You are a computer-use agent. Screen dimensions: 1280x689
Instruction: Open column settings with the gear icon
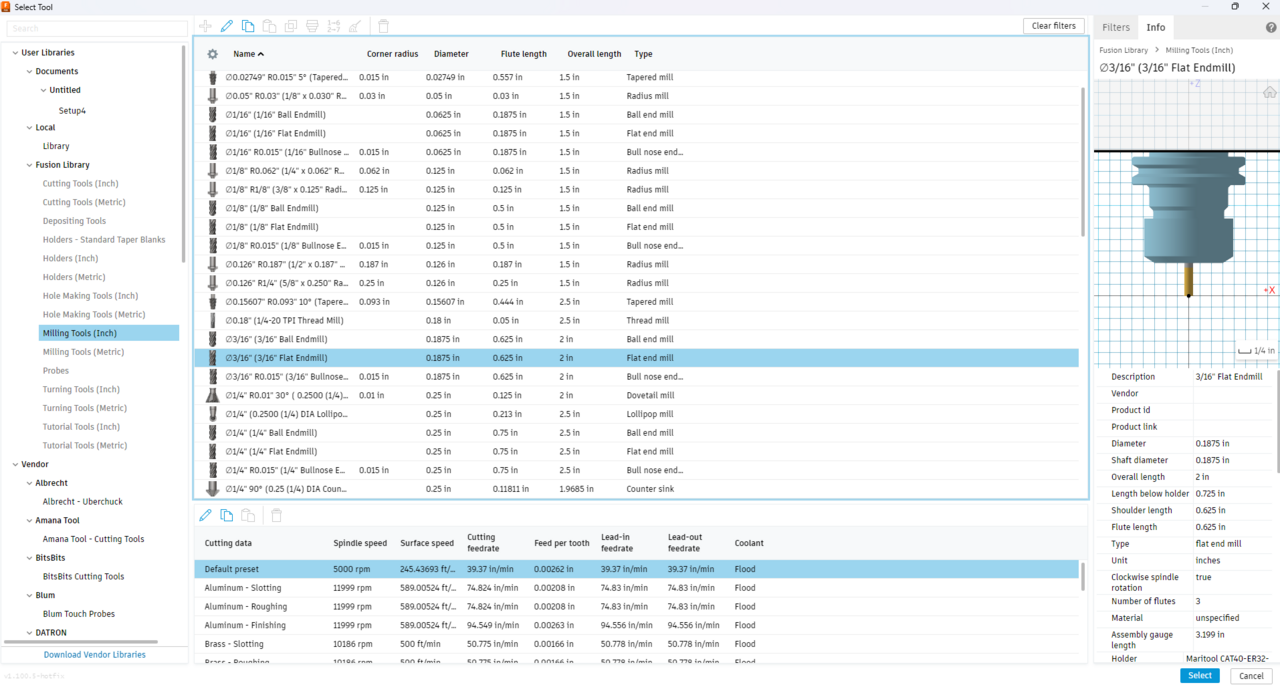pos(212,54)
